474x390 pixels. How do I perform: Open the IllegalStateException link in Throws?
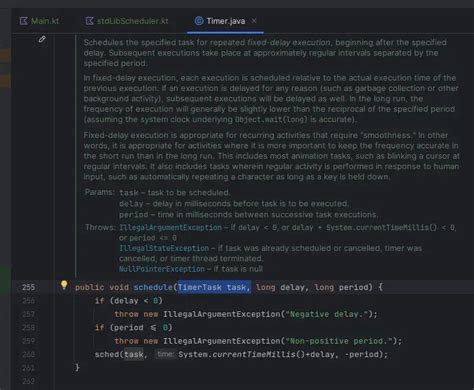click(164, 248)
